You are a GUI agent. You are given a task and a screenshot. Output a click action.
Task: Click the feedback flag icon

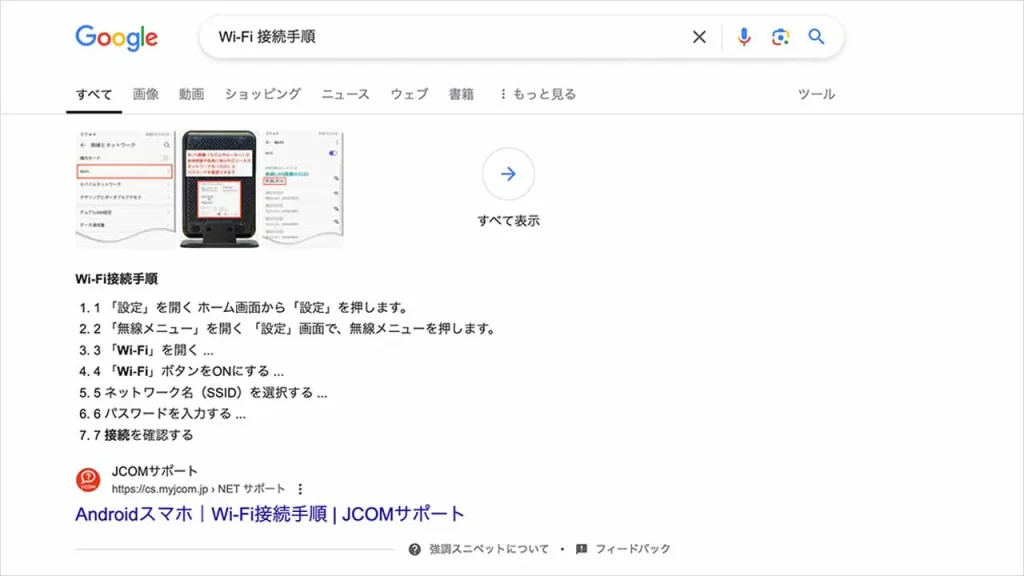(581, 549)
